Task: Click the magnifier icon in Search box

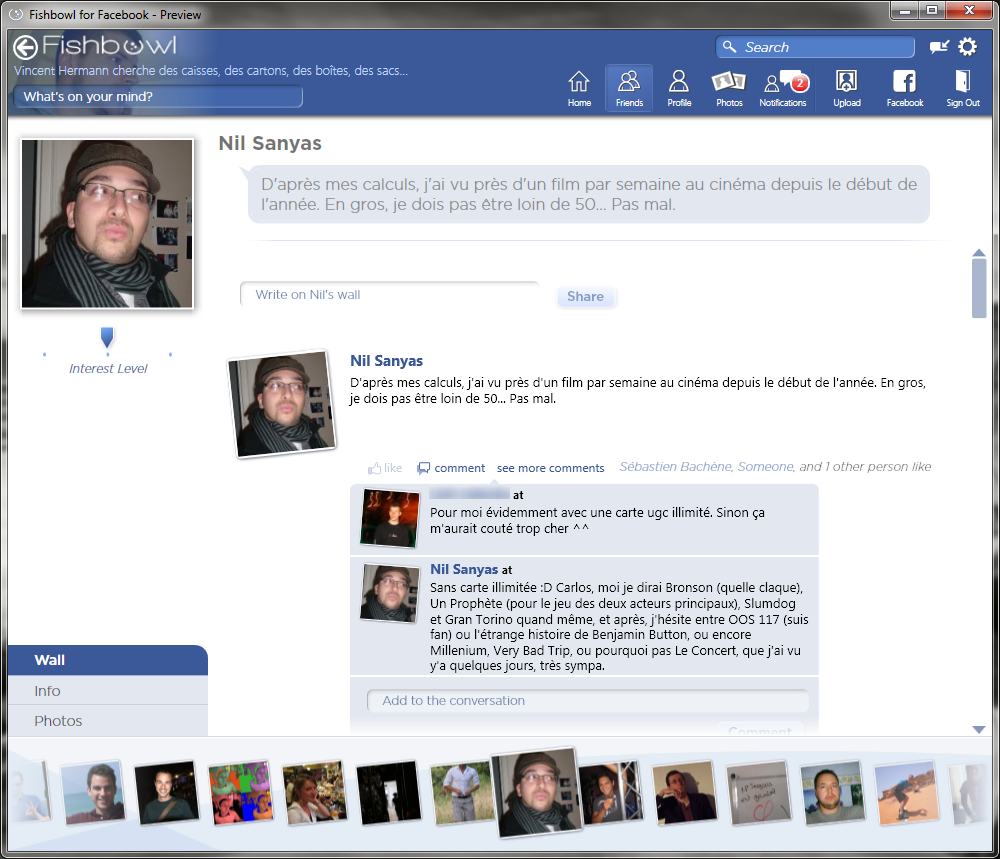Action: 730,47
